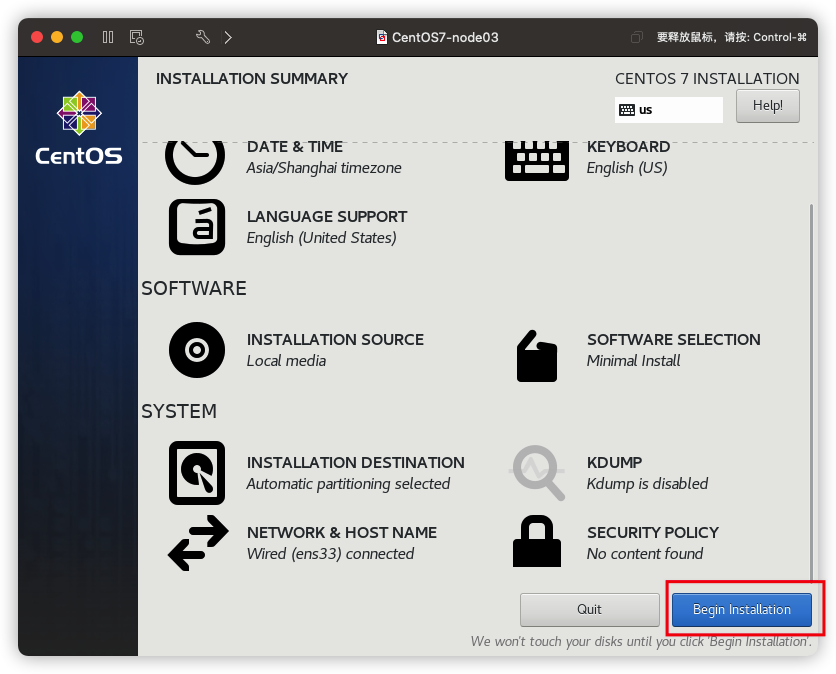
Task: Click 'Minimal Install' text
Action: click(633, 361)
